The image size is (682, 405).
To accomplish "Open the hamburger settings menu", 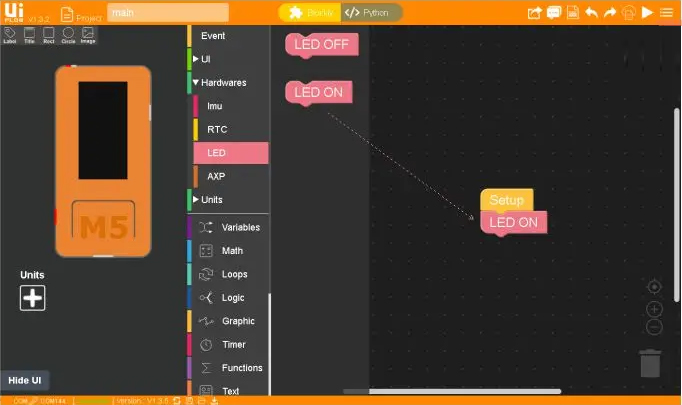I will coord(666,13).
